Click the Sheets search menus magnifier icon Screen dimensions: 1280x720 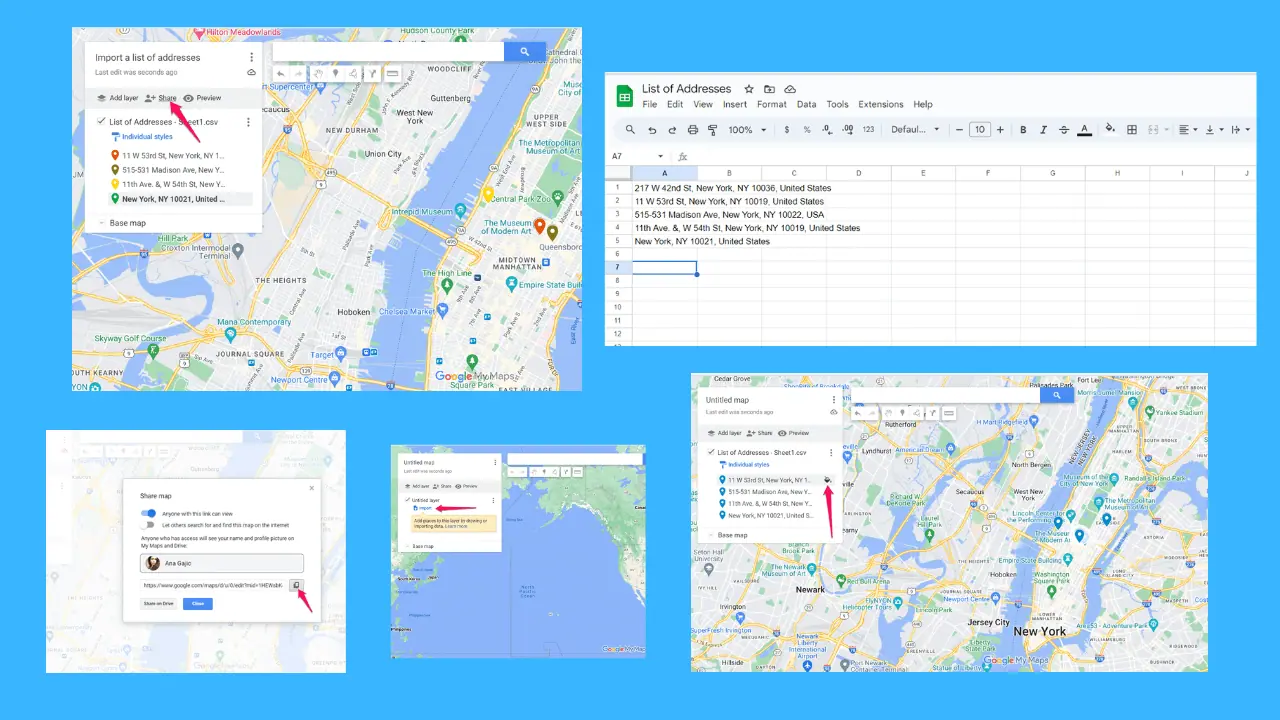tap(630, 130)
